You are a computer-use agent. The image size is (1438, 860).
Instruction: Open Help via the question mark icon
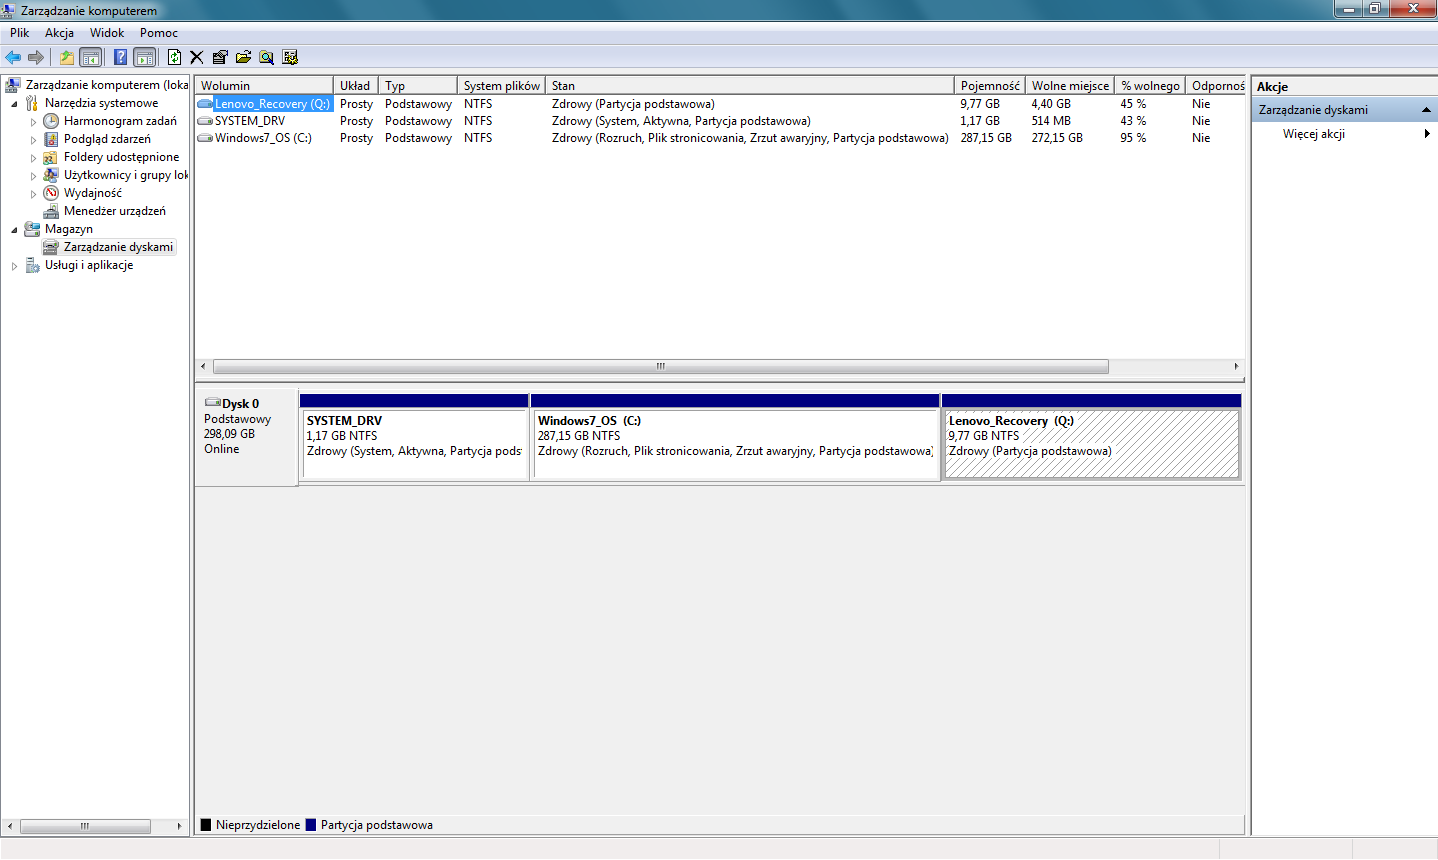point(120,57)
